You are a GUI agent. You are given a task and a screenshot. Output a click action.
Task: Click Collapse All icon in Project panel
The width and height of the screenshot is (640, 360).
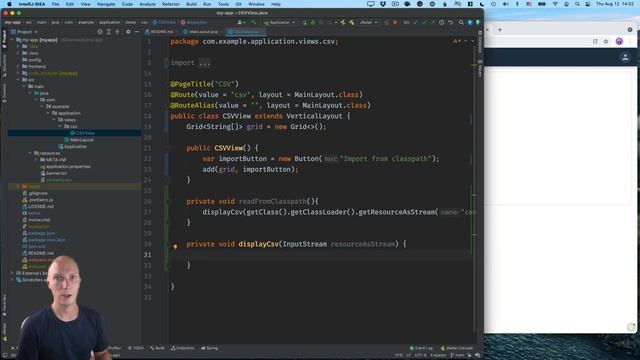tap(118, 32)
